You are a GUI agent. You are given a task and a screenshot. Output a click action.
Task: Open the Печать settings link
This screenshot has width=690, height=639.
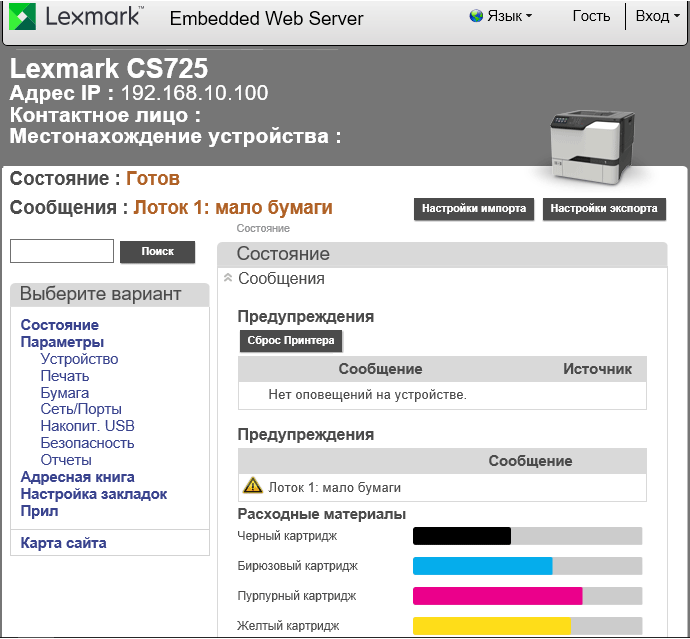click(x=65, y=376)
